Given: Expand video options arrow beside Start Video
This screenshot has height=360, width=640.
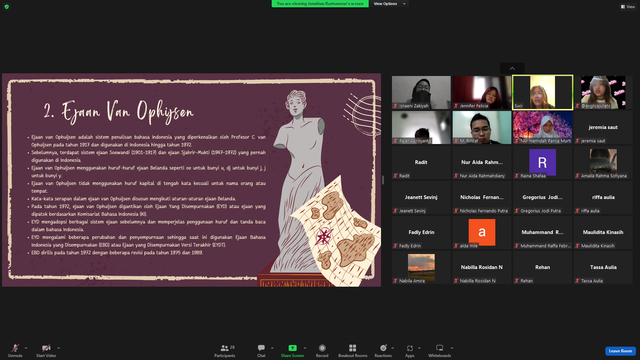Looking at the screenshot, I should (x=58, y=348).
